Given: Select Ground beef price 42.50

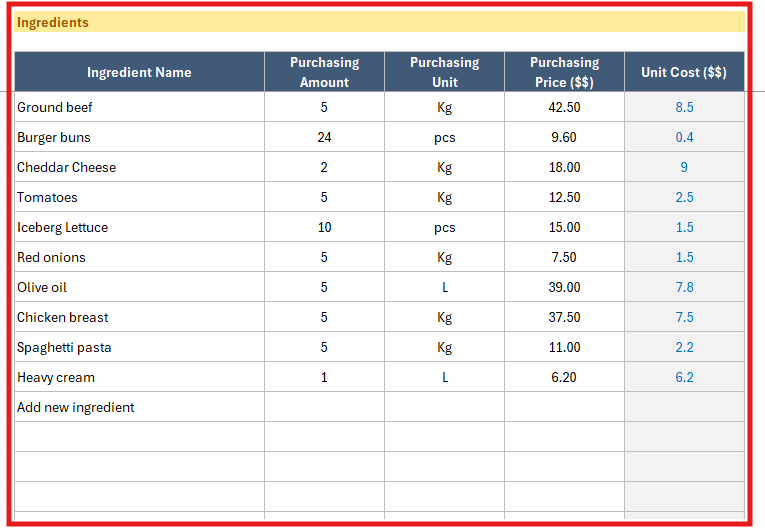Looking at the screenshot, I should click(x=564, y=107).
